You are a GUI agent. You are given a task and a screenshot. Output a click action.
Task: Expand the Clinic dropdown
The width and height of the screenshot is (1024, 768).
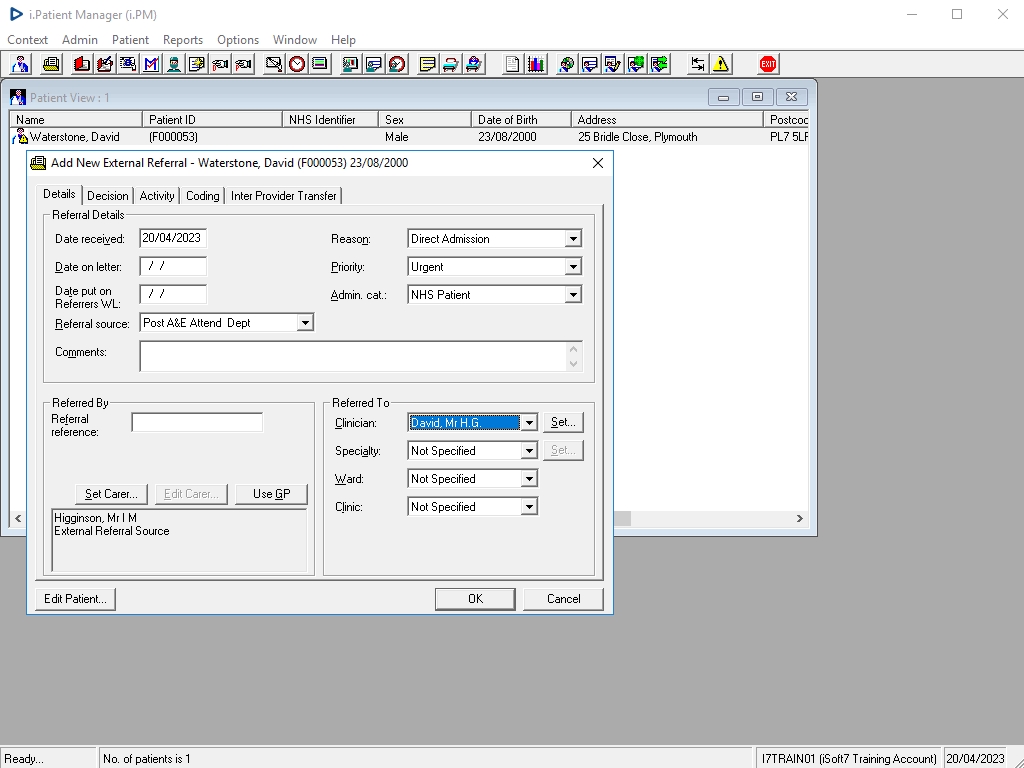pyautogui.click(x=529, y=507)
